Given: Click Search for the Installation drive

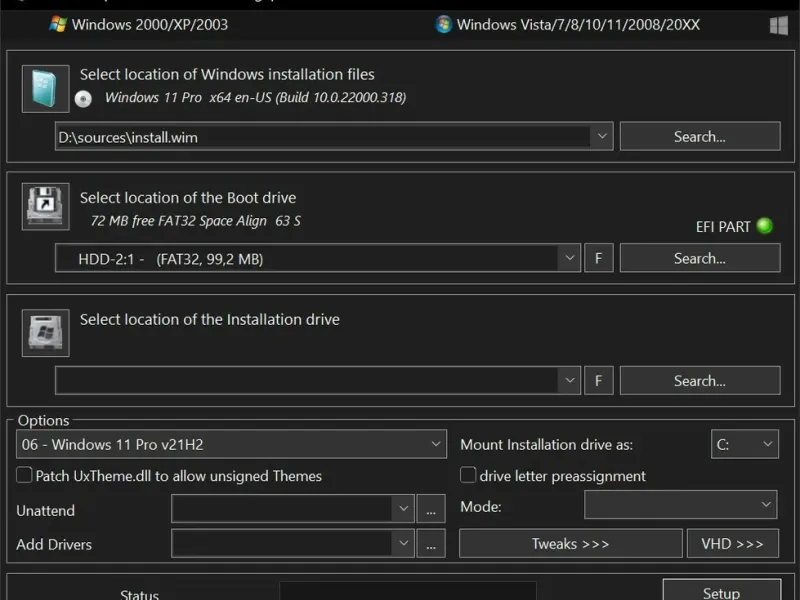Looking at the screenshot, I should coord(699,380).
